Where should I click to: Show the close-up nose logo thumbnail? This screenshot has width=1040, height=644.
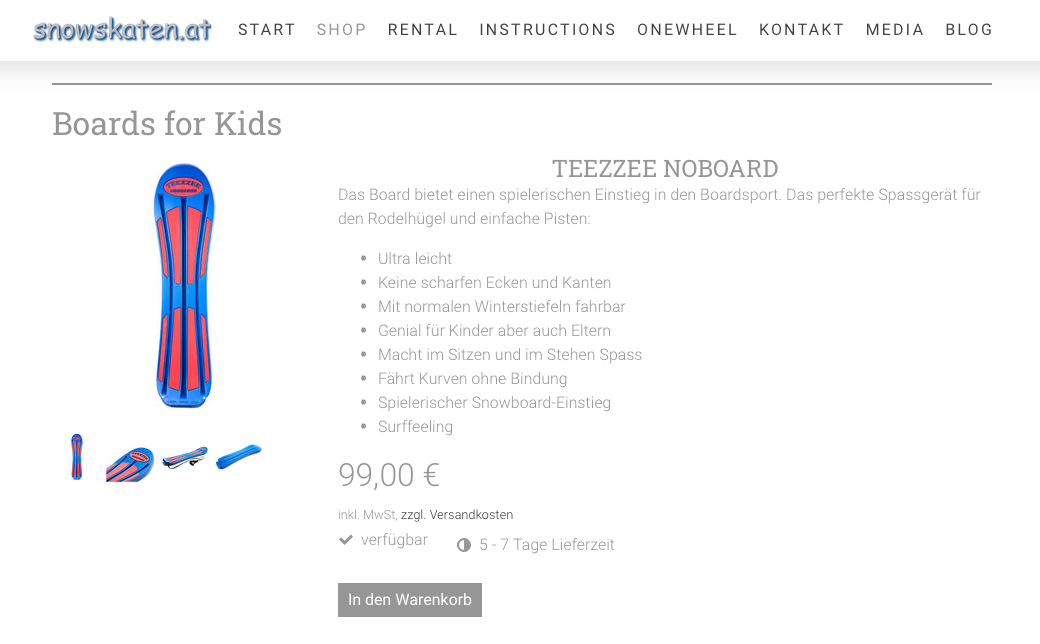pos(130,463)
